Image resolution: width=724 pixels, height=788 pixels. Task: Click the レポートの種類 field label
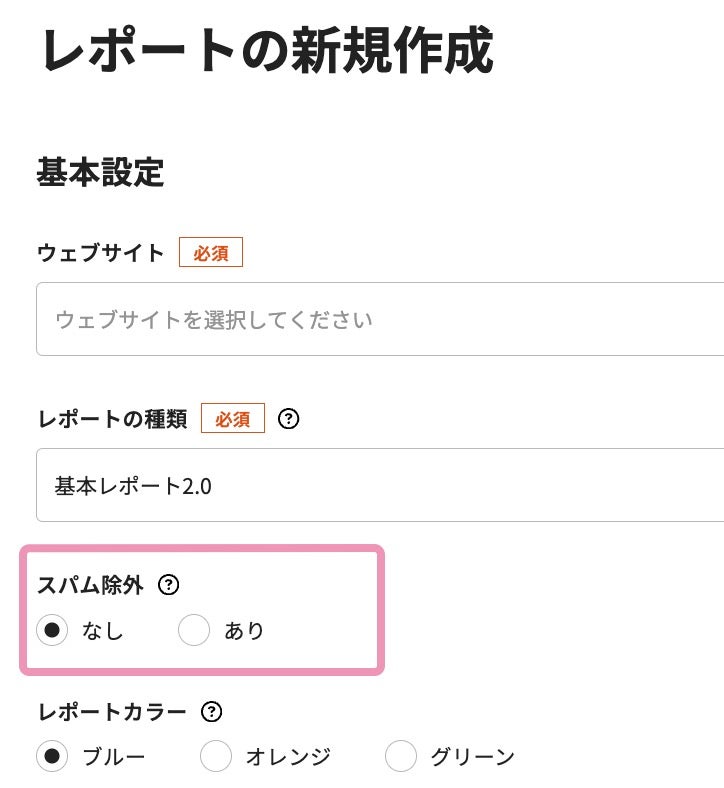coord(111,419)
